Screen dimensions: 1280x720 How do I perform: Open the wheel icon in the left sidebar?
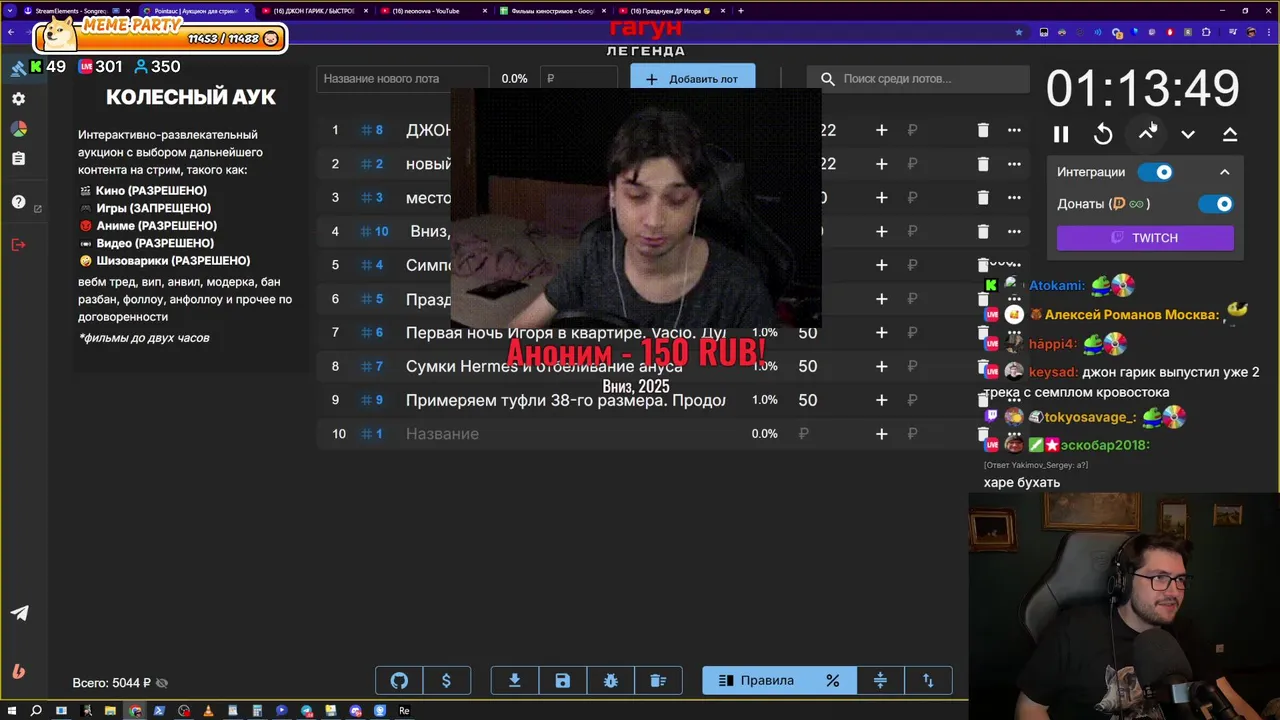point(18,129)
